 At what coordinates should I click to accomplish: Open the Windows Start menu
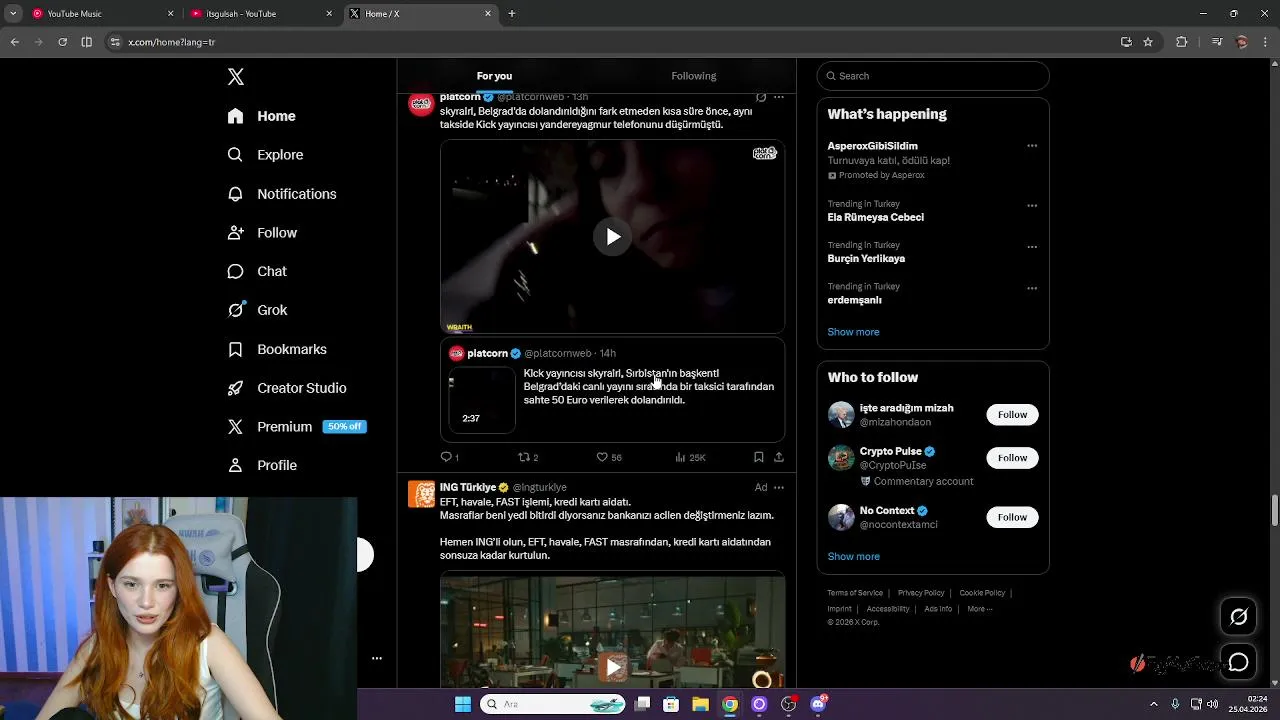click(x=462, y=704)
